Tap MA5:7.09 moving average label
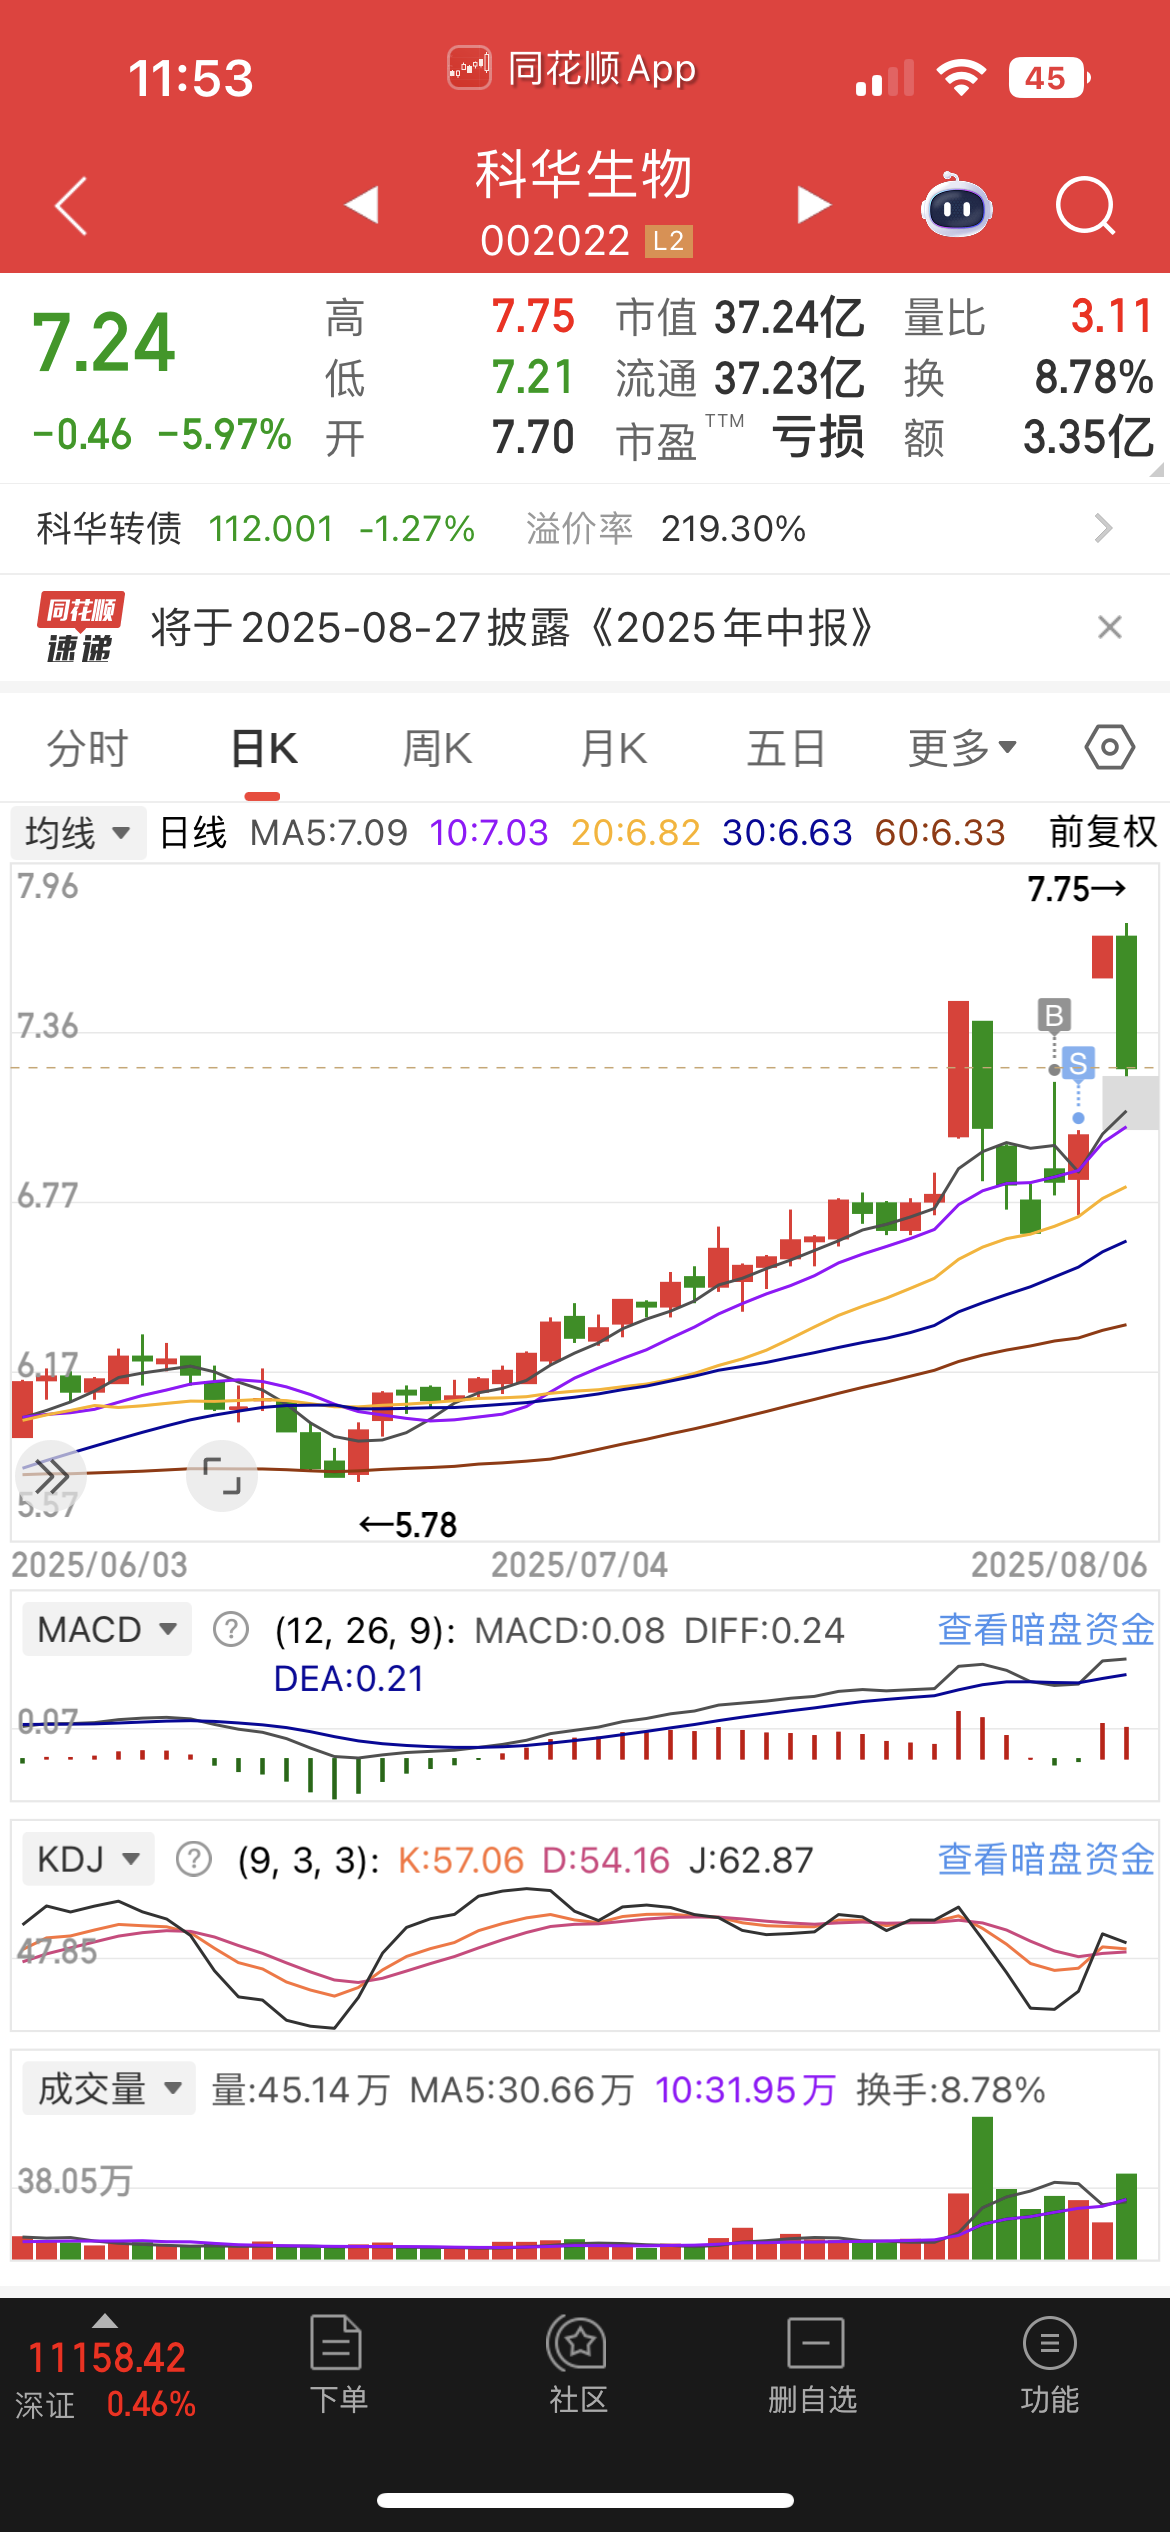 [329, 832]
